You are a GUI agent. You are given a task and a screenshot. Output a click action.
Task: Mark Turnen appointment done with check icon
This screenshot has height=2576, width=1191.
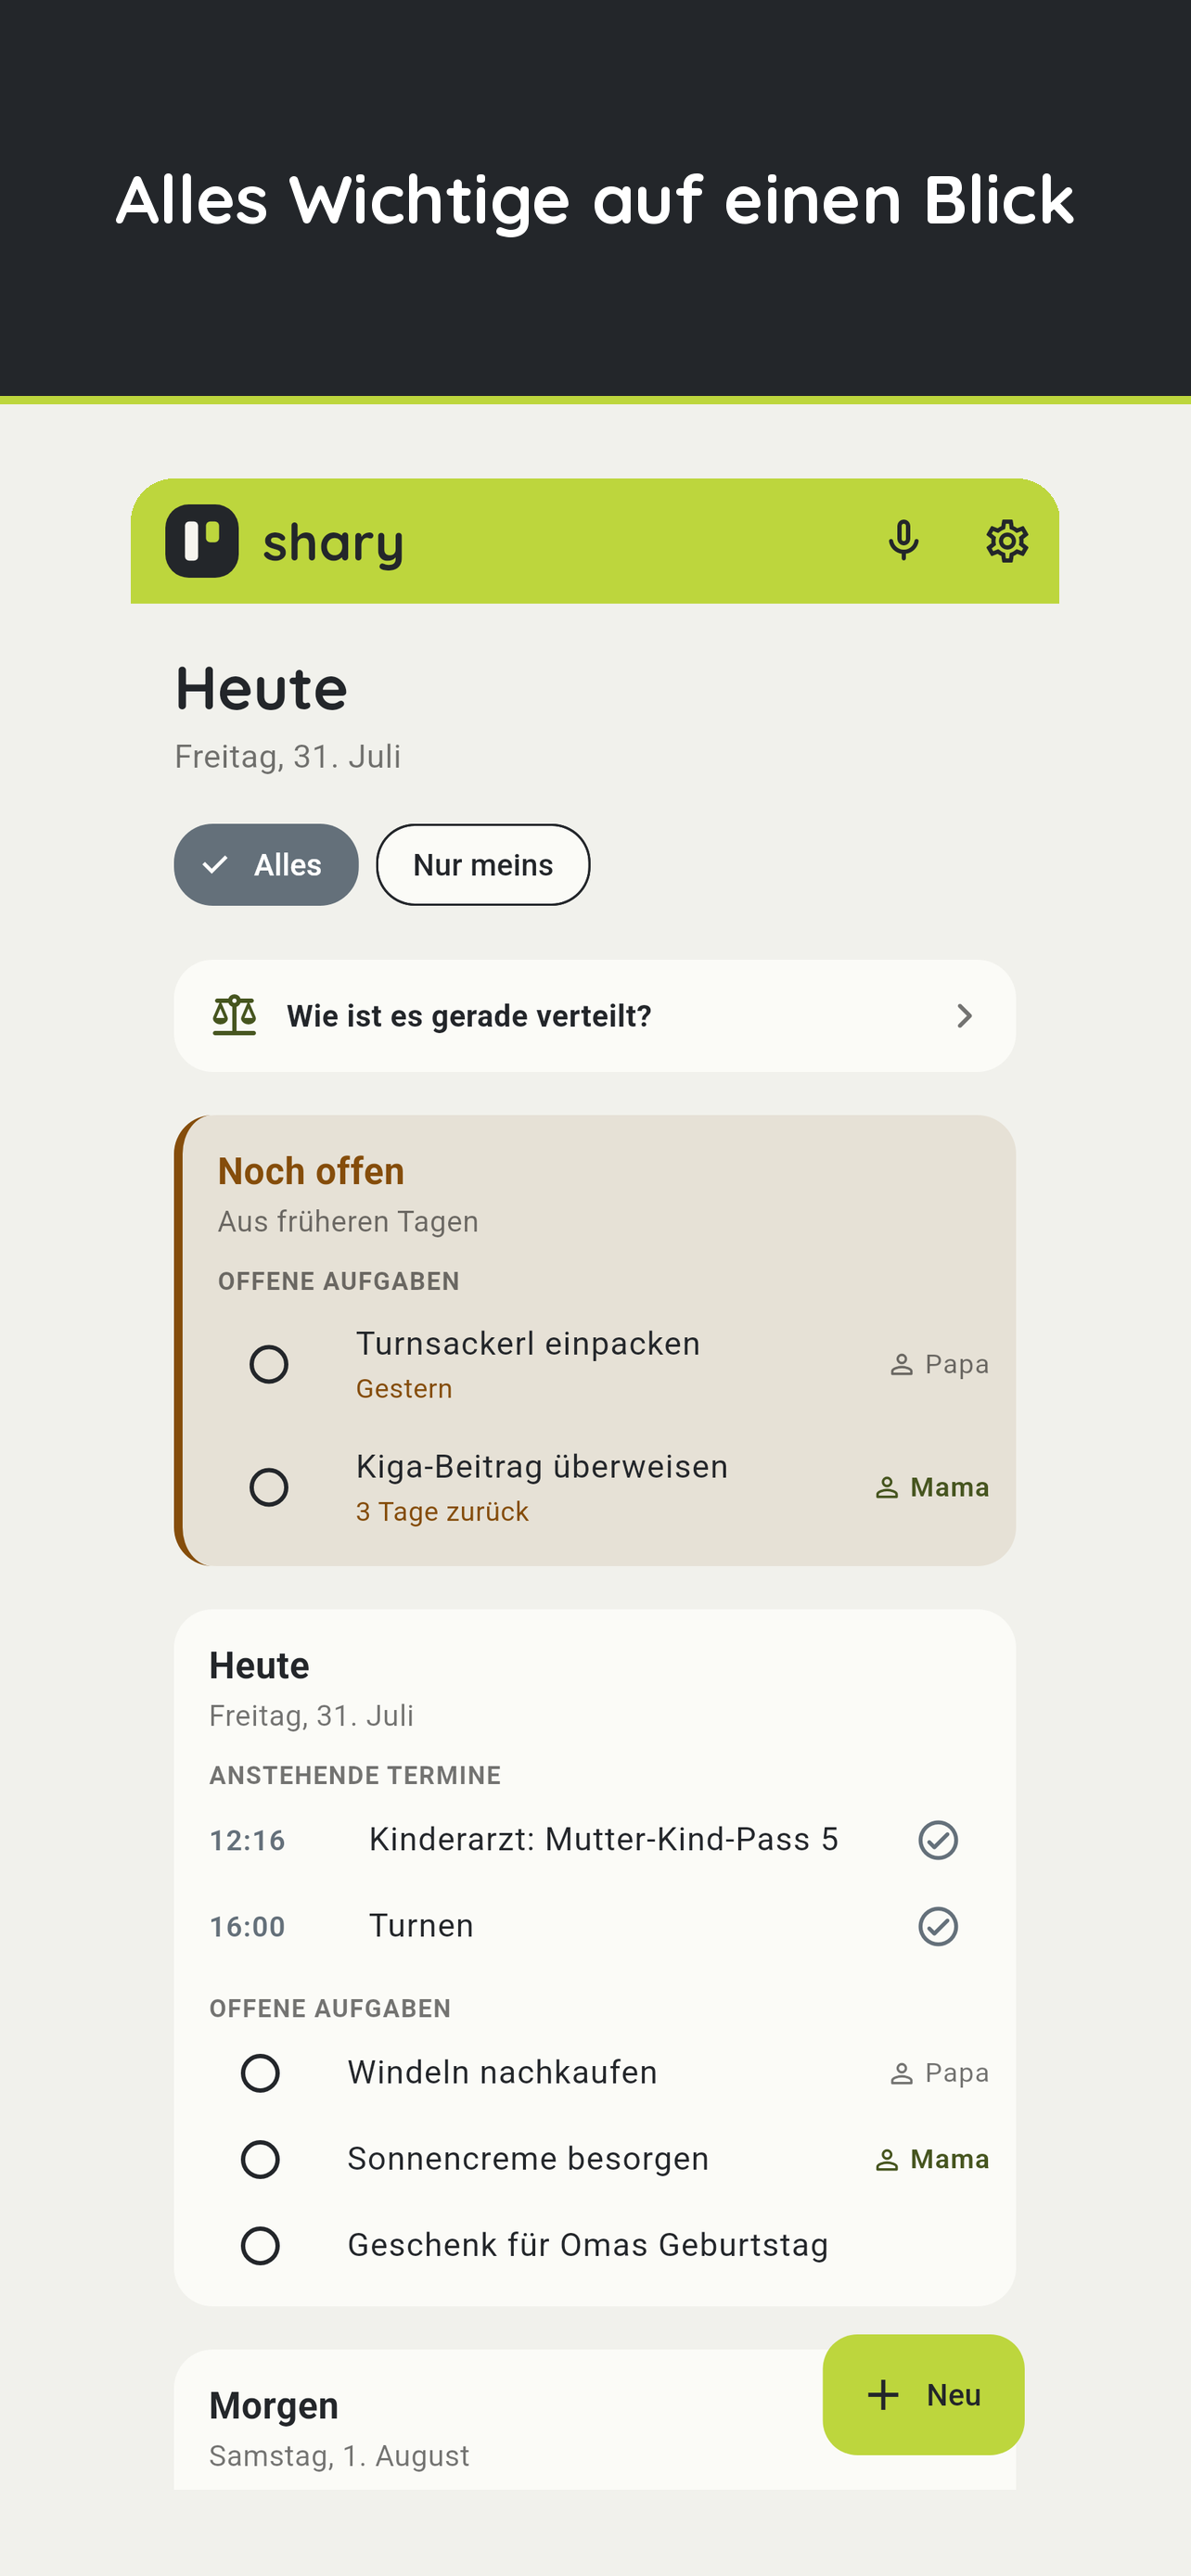[x=938, y=1926]
